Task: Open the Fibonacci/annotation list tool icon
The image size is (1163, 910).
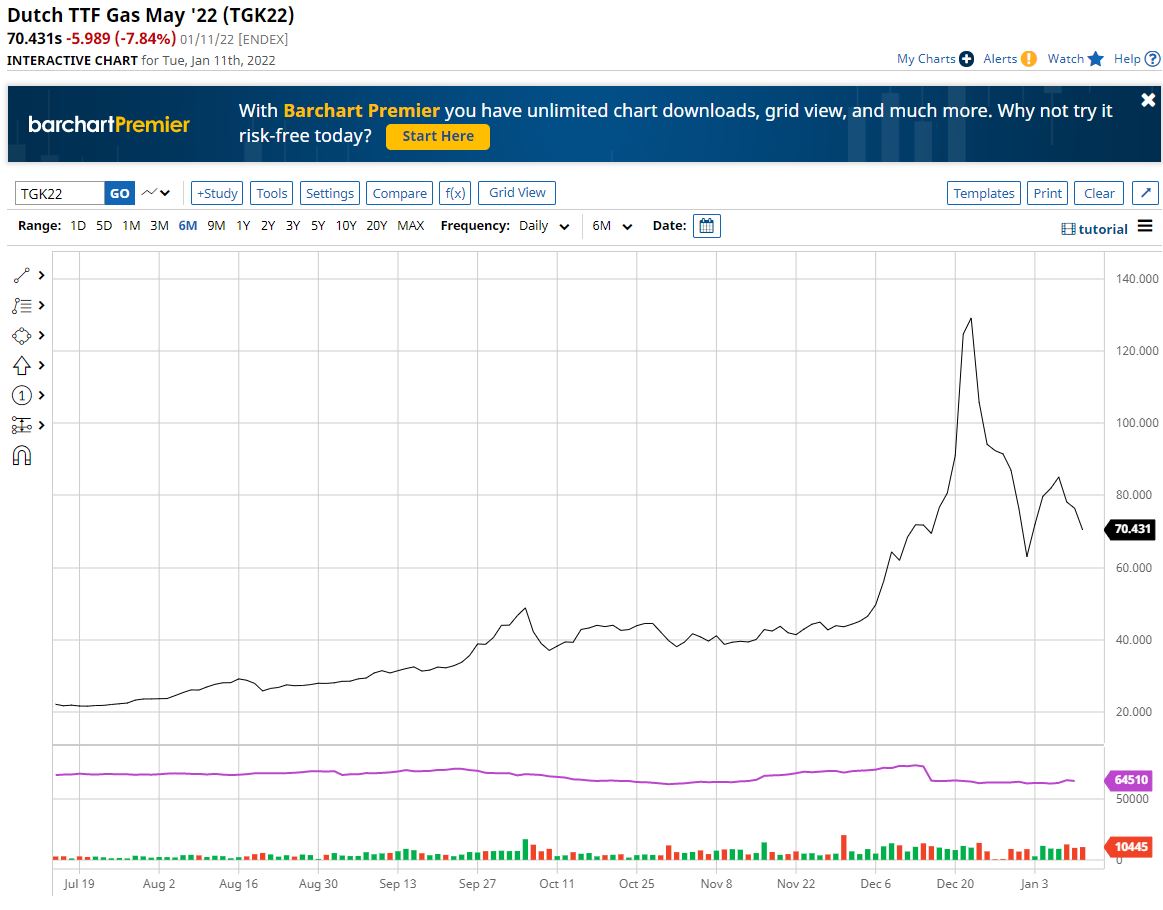Action: pos(22,306)
